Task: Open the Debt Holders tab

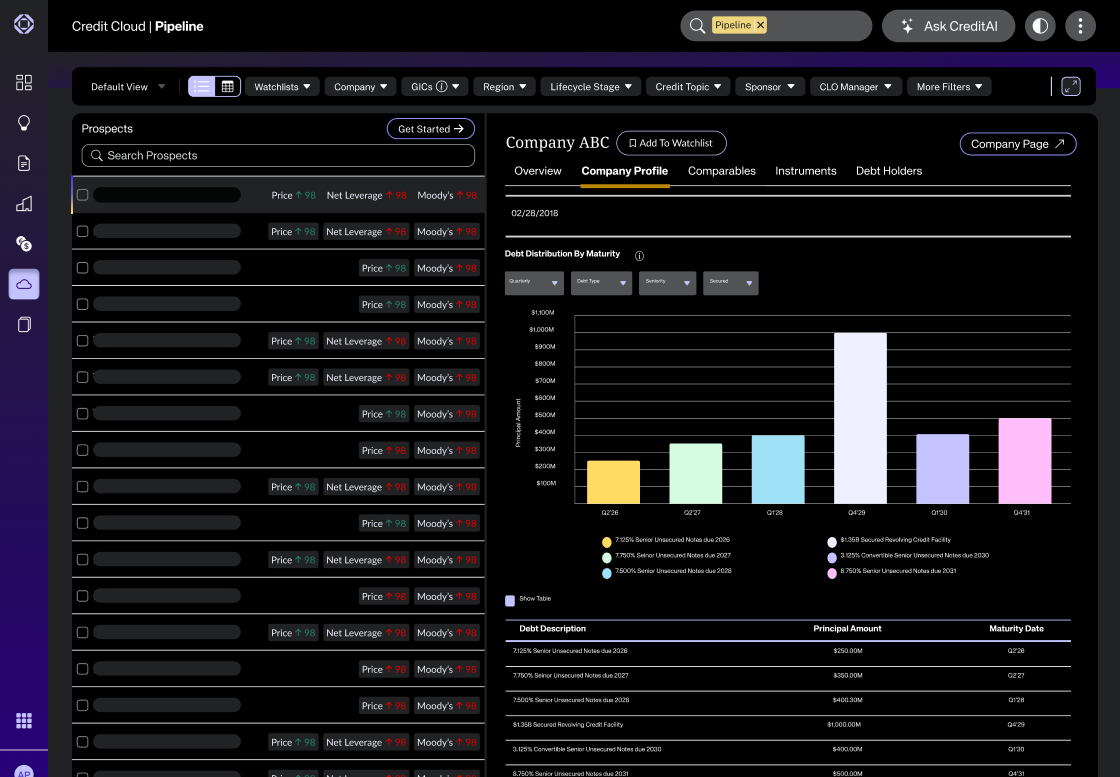Action: pyautogui.click(x=888, y=171)
